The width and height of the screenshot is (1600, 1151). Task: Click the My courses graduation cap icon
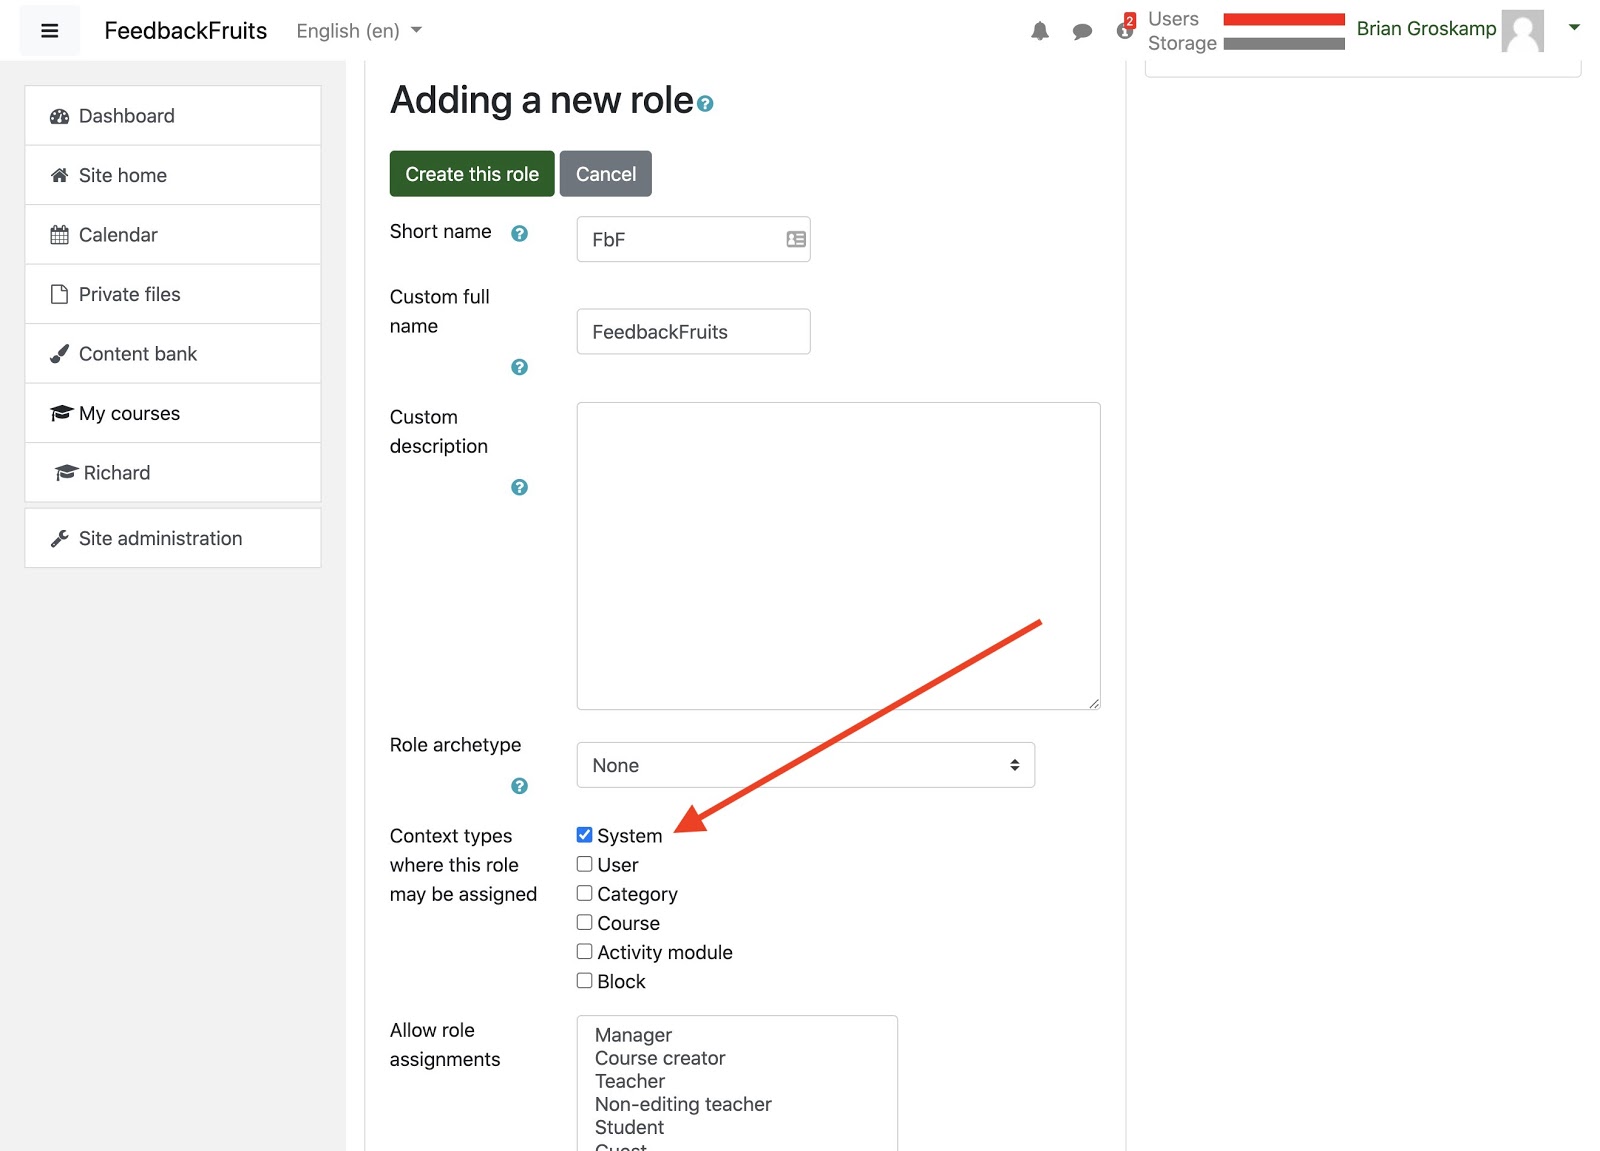pyautogui.click(x=61, y=413)
